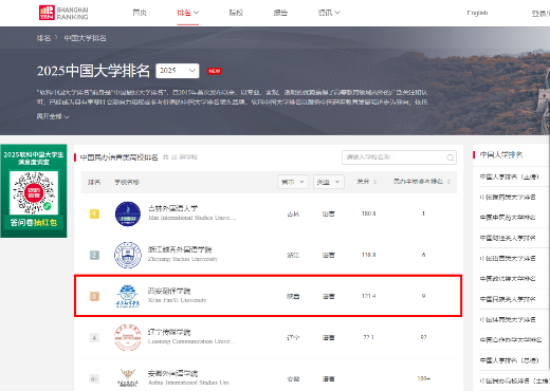The image size is (550, 392).
Task: Open the 资讯 navigation menu
Action: 329,13
